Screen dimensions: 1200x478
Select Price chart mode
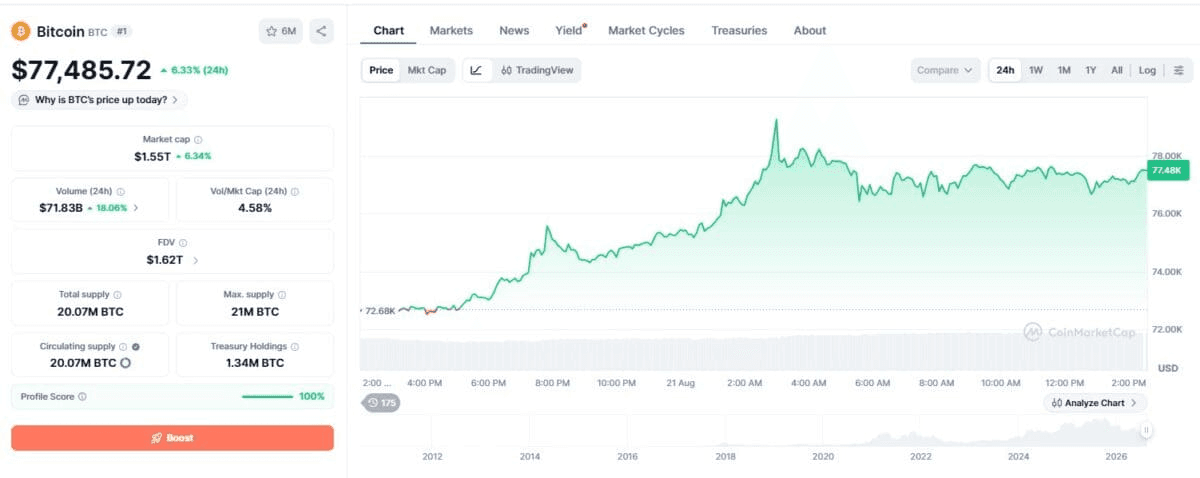coord(381,70)
